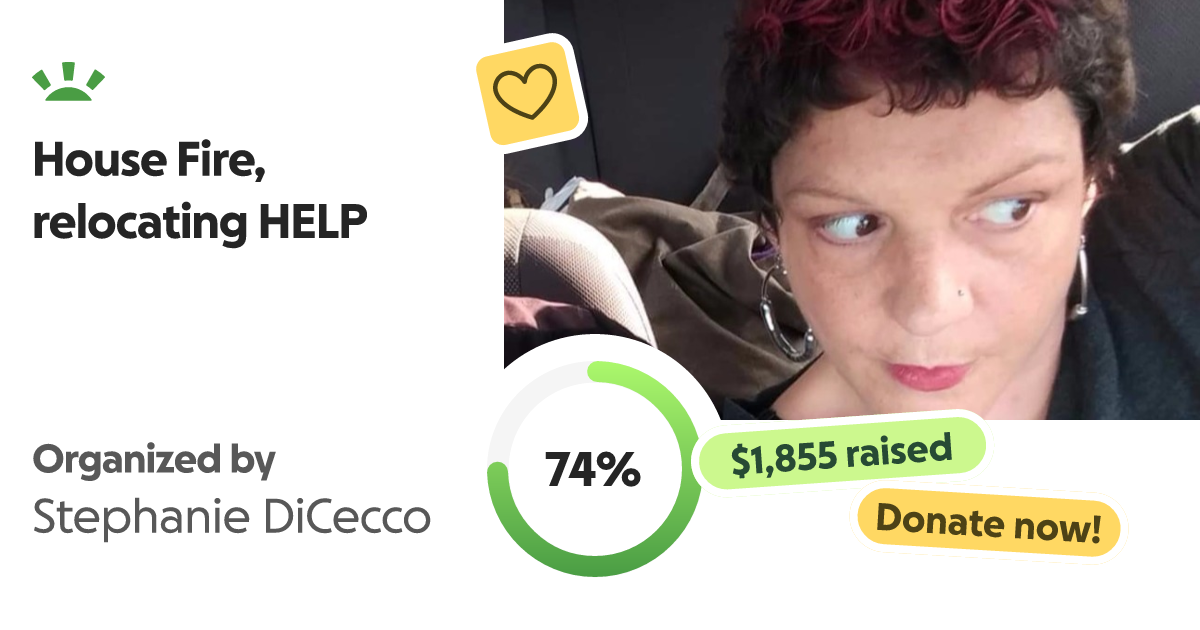This screenshot has height=630, width=1200.
Task: Select the 74% progress label
Action: (x=592, y=470)
